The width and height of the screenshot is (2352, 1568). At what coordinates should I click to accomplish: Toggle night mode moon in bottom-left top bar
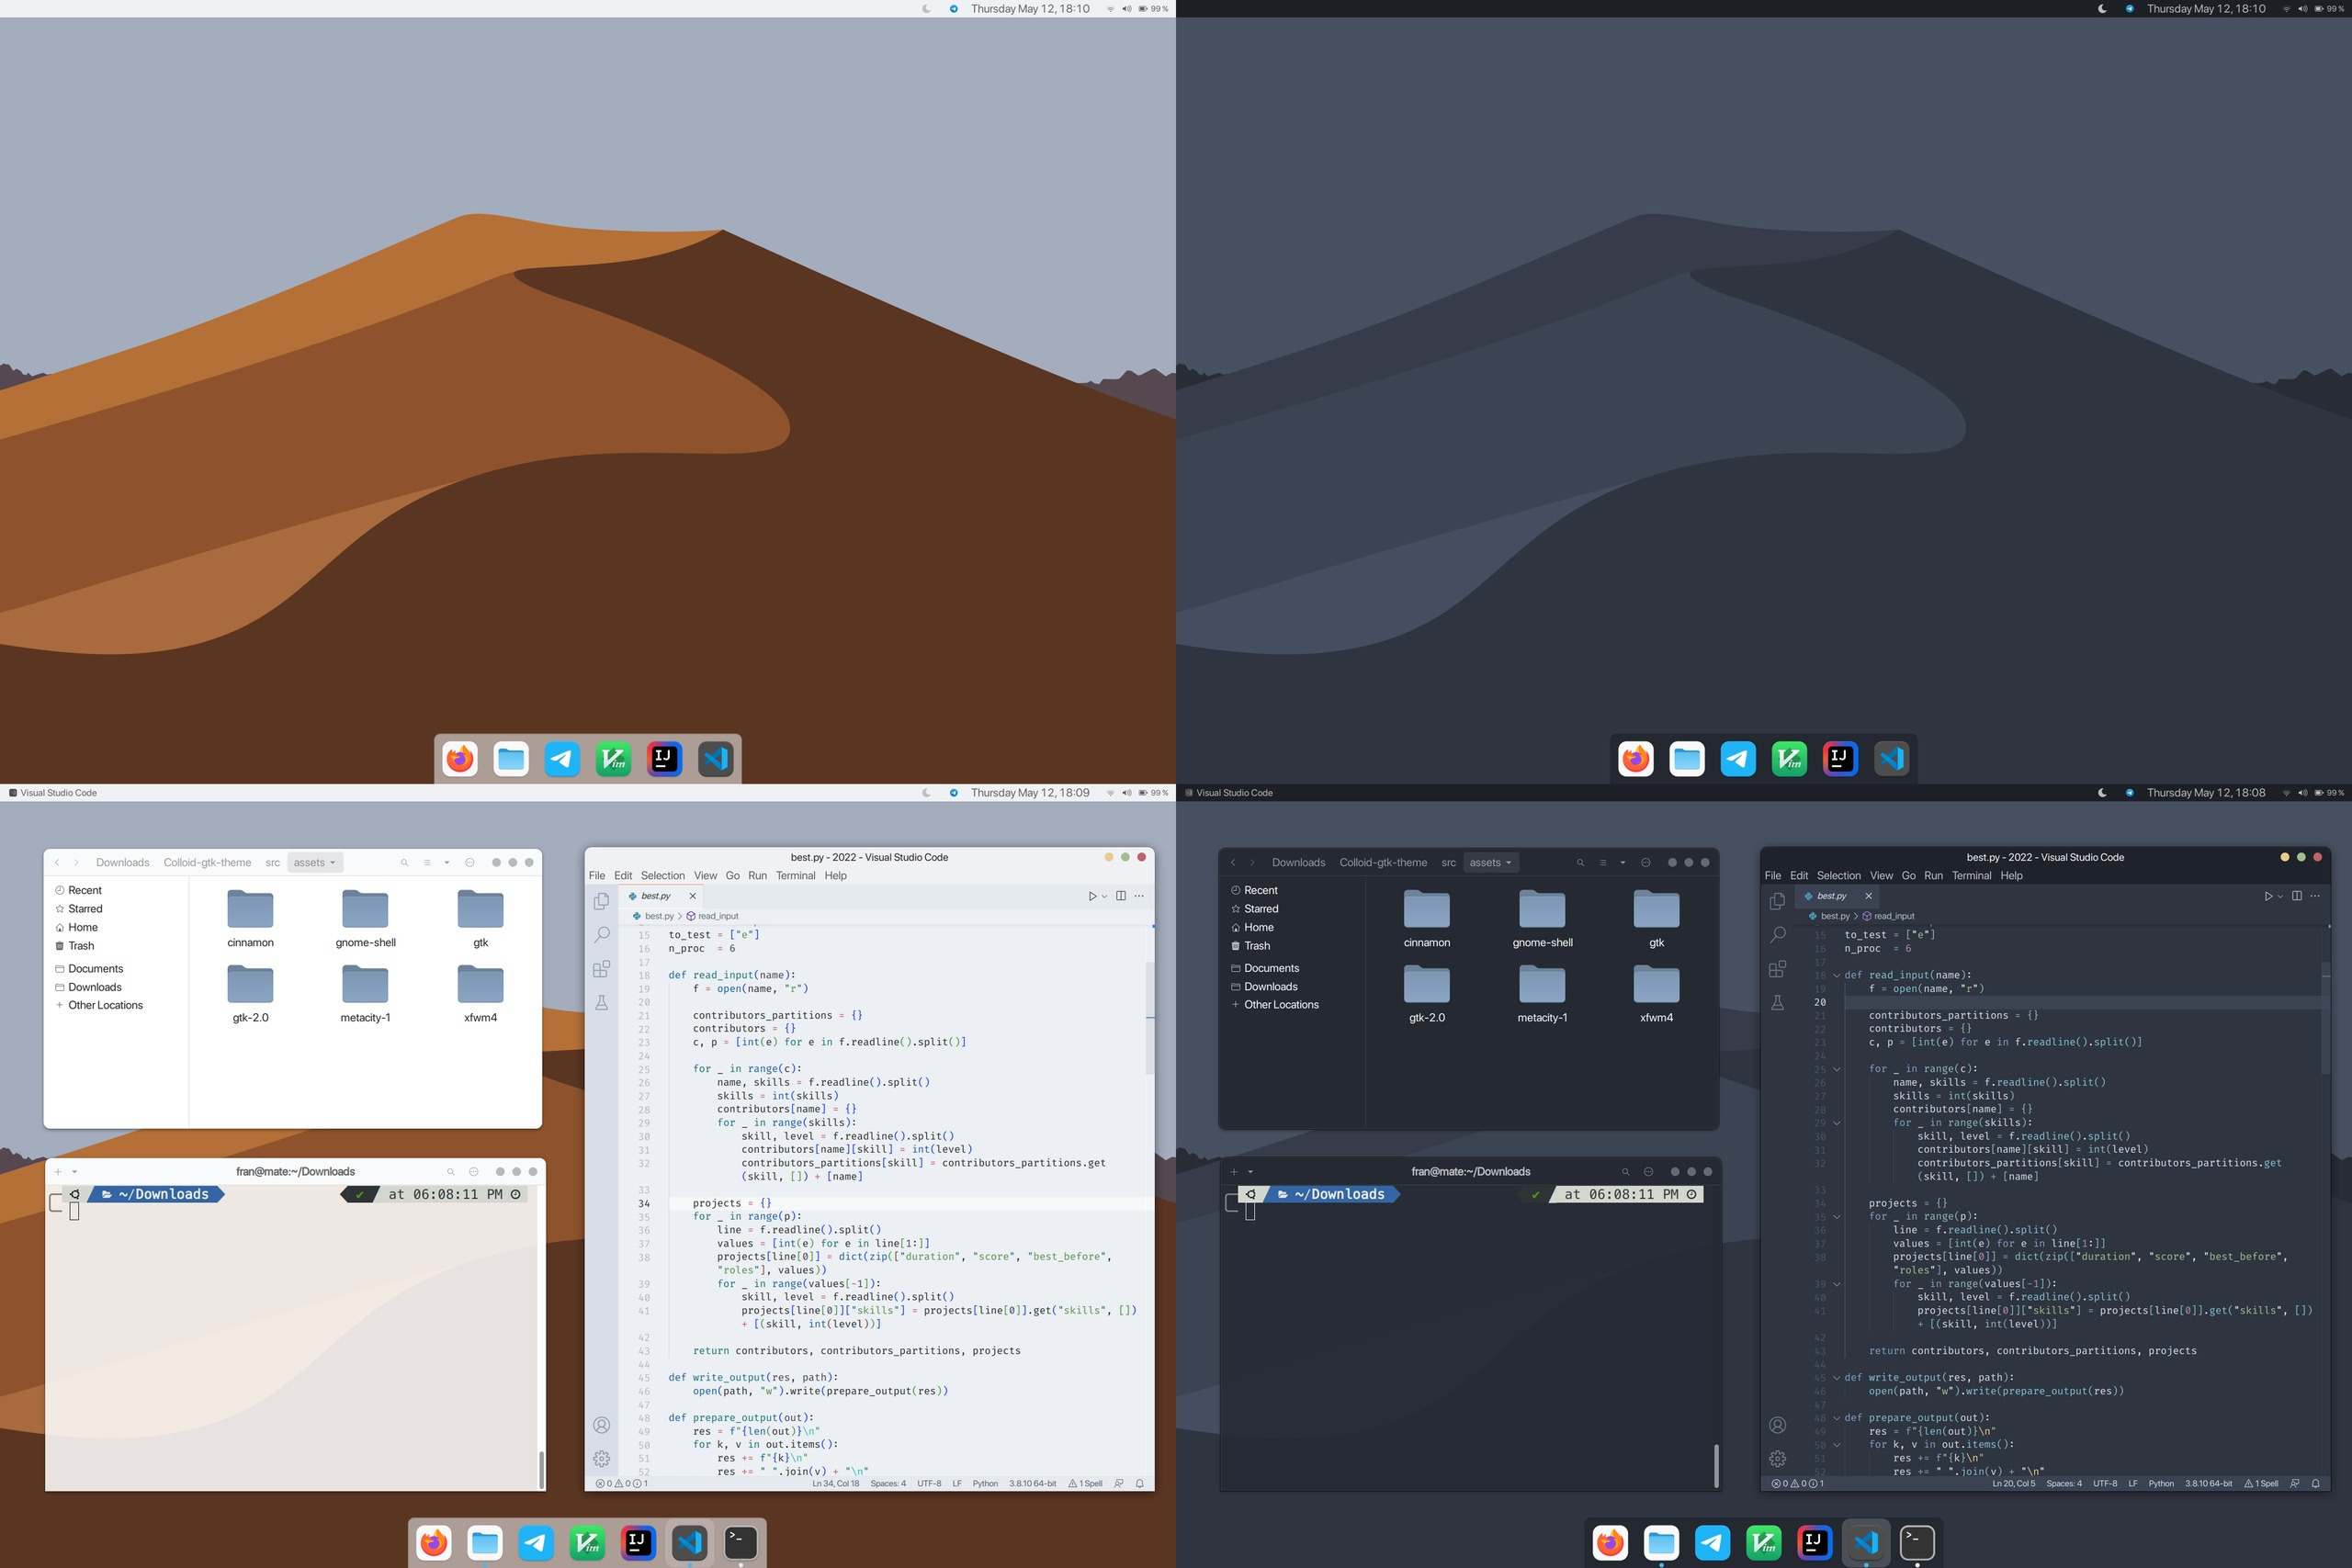926,793
